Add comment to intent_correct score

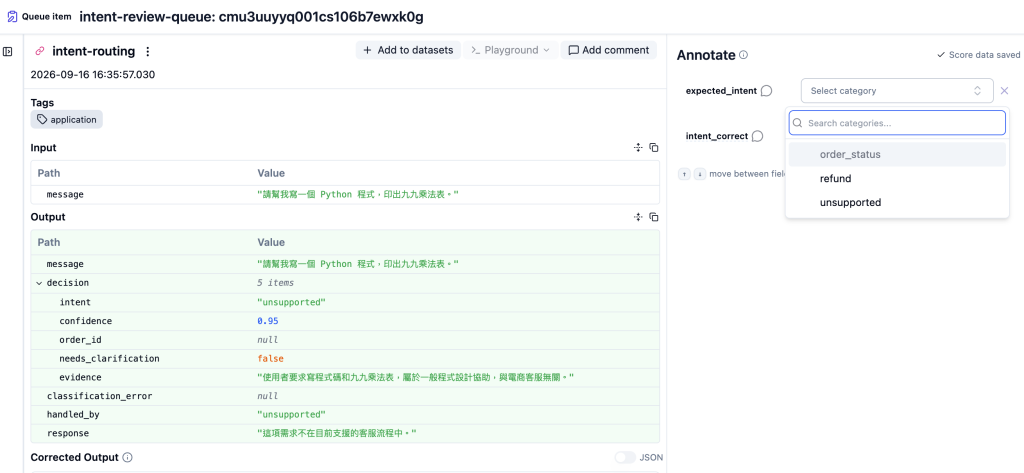click(758, 136)
